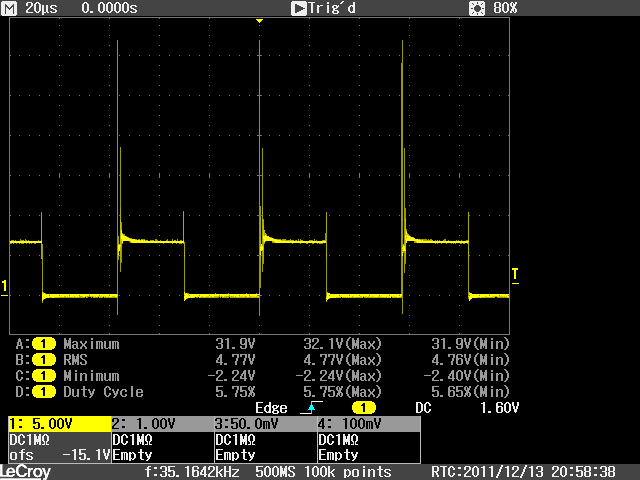Click channel badge in Minimum measurement row
The width and height of the screenshot is (640, 480).
tap(44, 376)
